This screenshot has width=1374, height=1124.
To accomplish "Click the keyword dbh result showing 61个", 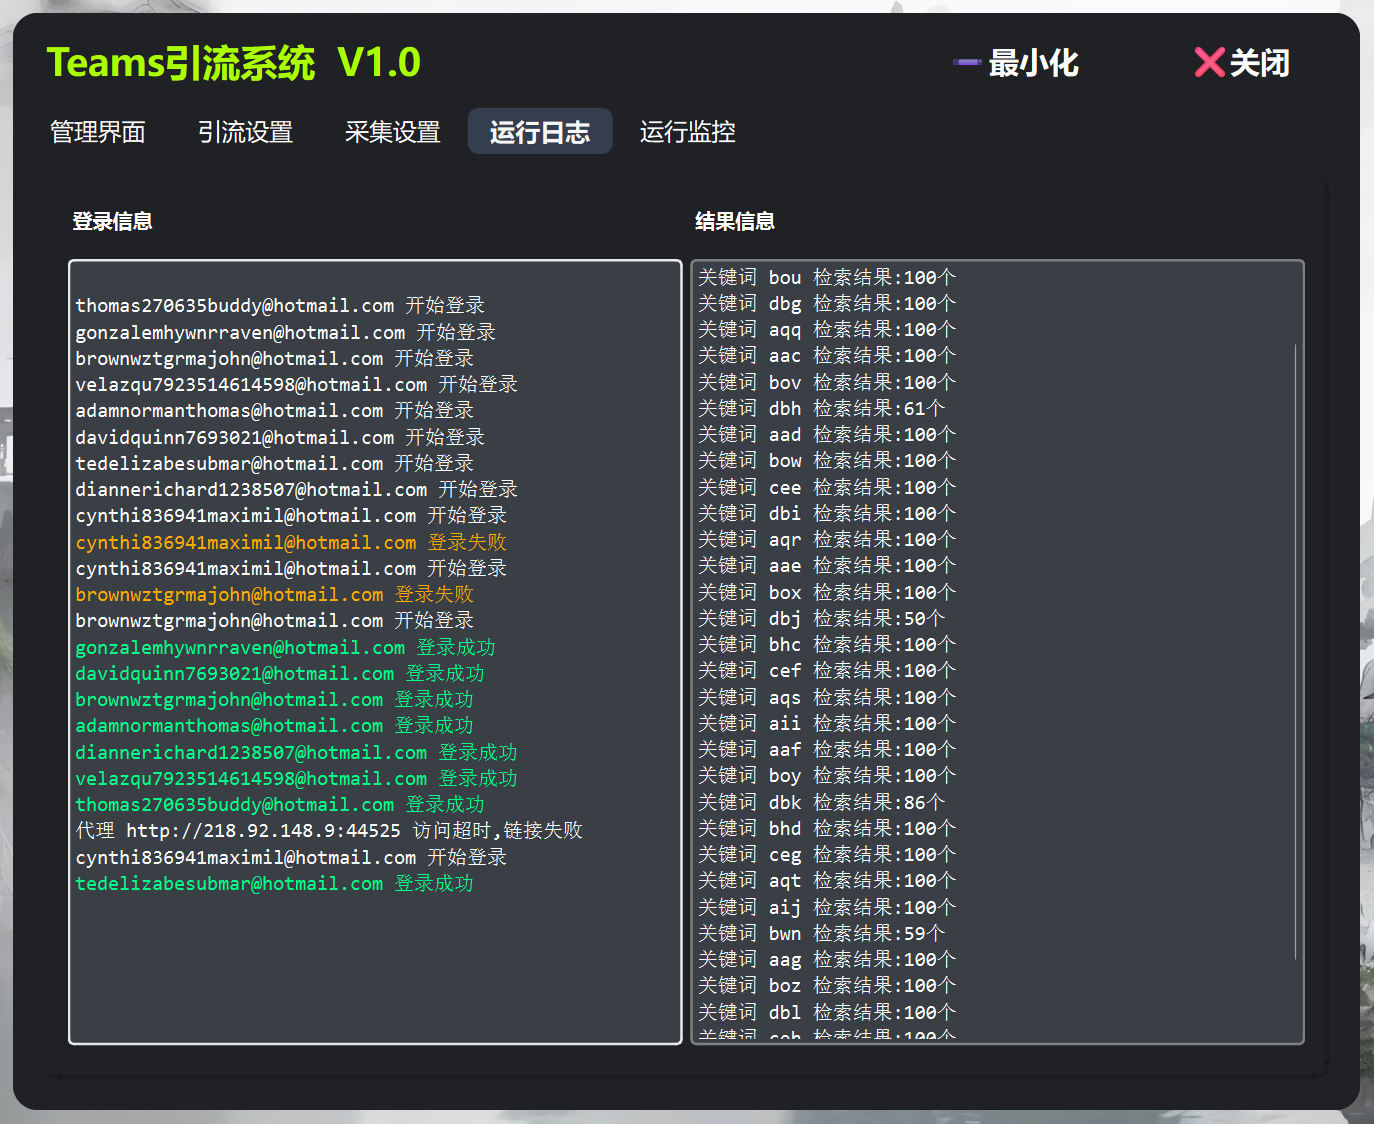I will (x=820, y=408).
